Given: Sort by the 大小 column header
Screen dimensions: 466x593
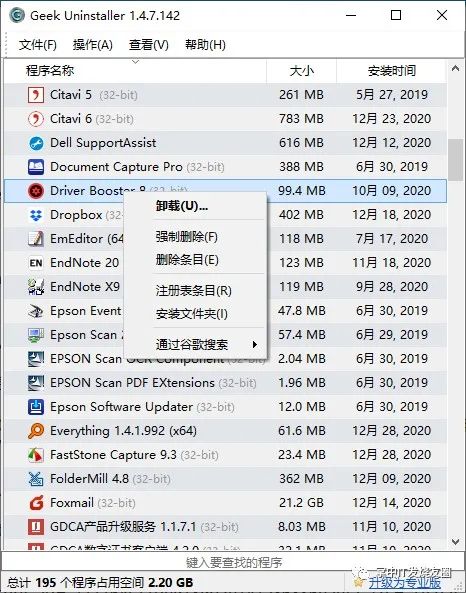Looking at the screenshot, I should pyautogui.click(x=301, y=71).
